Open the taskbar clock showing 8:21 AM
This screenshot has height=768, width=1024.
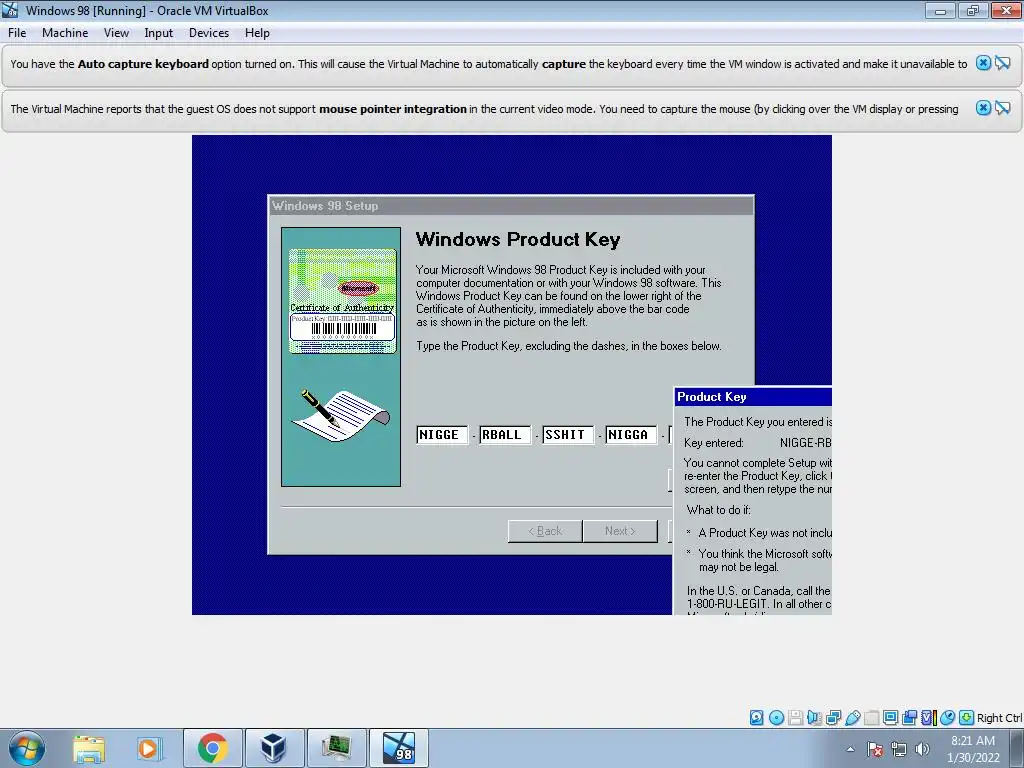coord(972,749)
